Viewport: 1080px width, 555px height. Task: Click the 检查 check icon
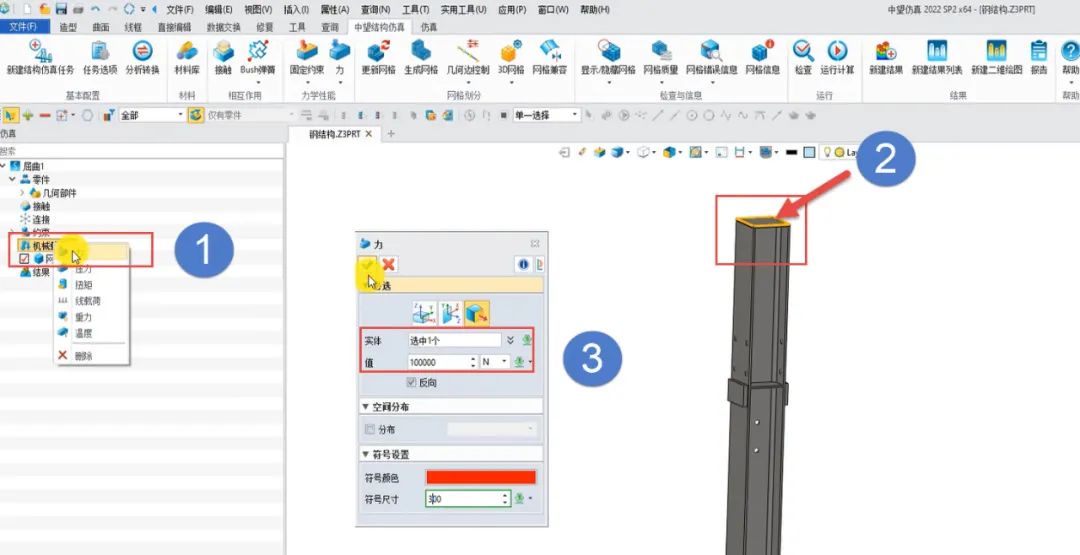803,52
